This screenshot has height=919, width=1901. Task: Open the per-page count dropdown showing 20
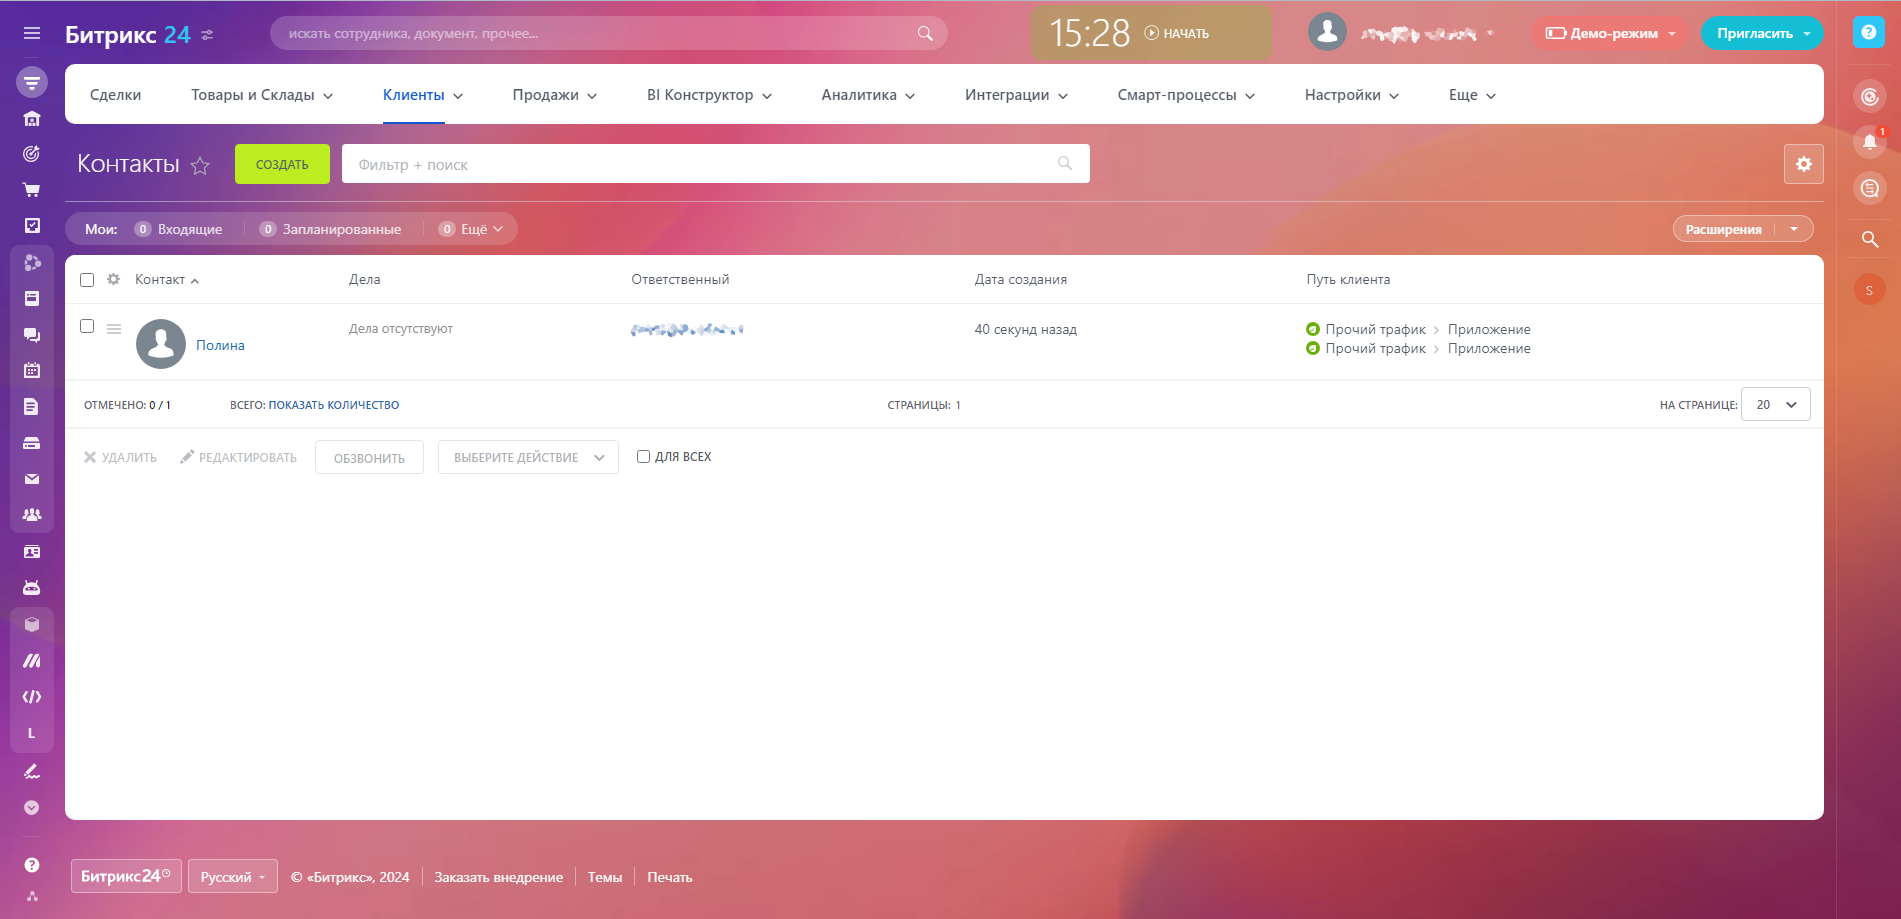click(1775, 405)
